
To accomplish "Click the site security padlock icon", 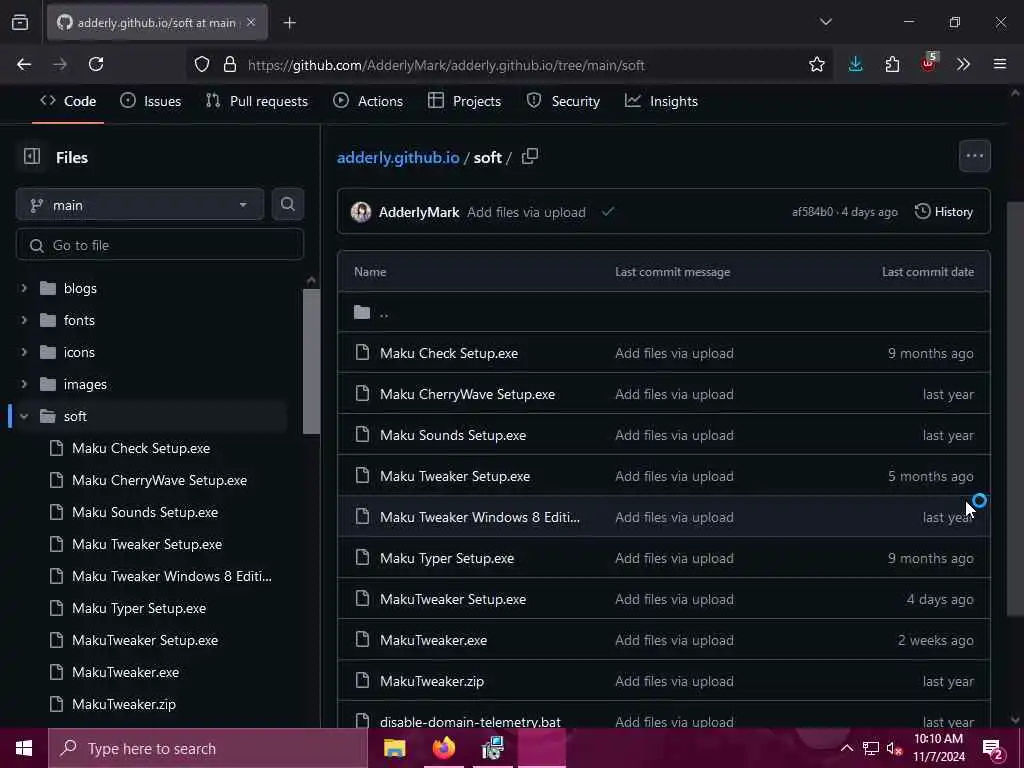I will (229, 64).
